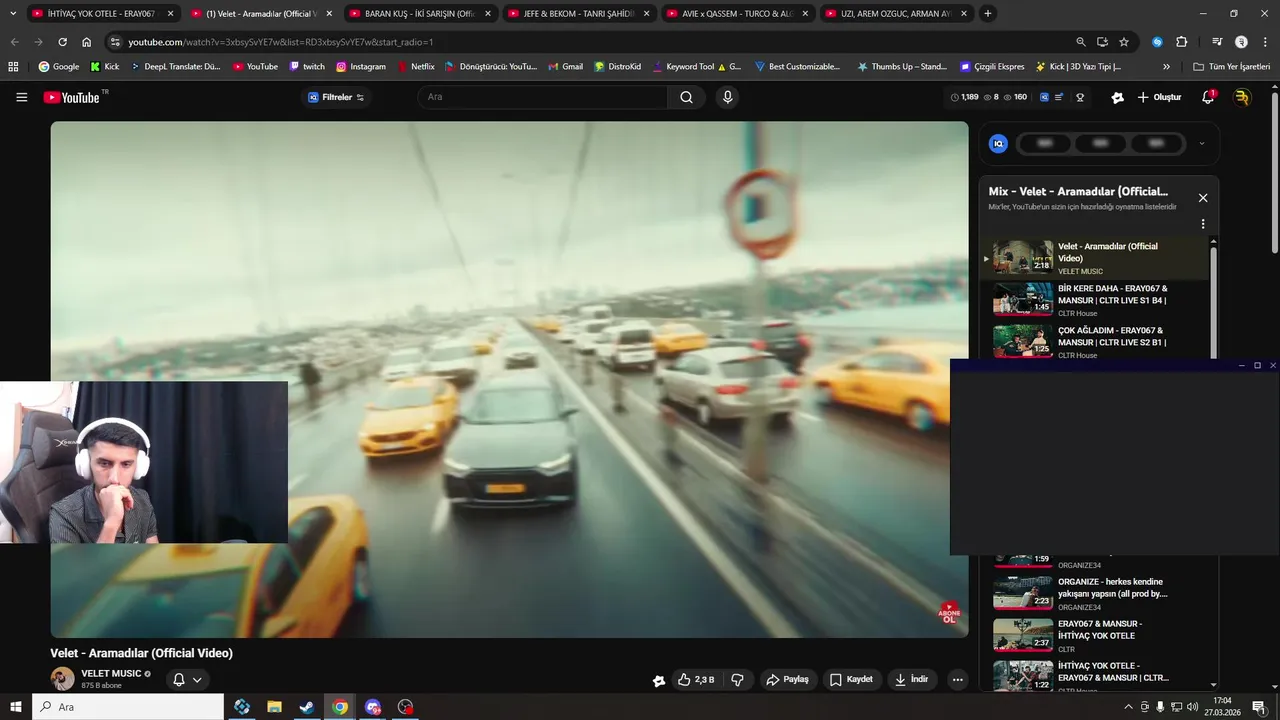Close the Mix playlist panel
1280x720 pixels.
click(x=1203, y=198)
